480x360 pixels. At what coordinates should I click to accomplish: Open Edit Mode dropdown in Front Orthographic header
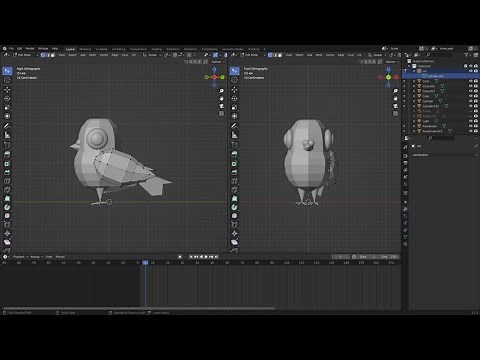254,55
